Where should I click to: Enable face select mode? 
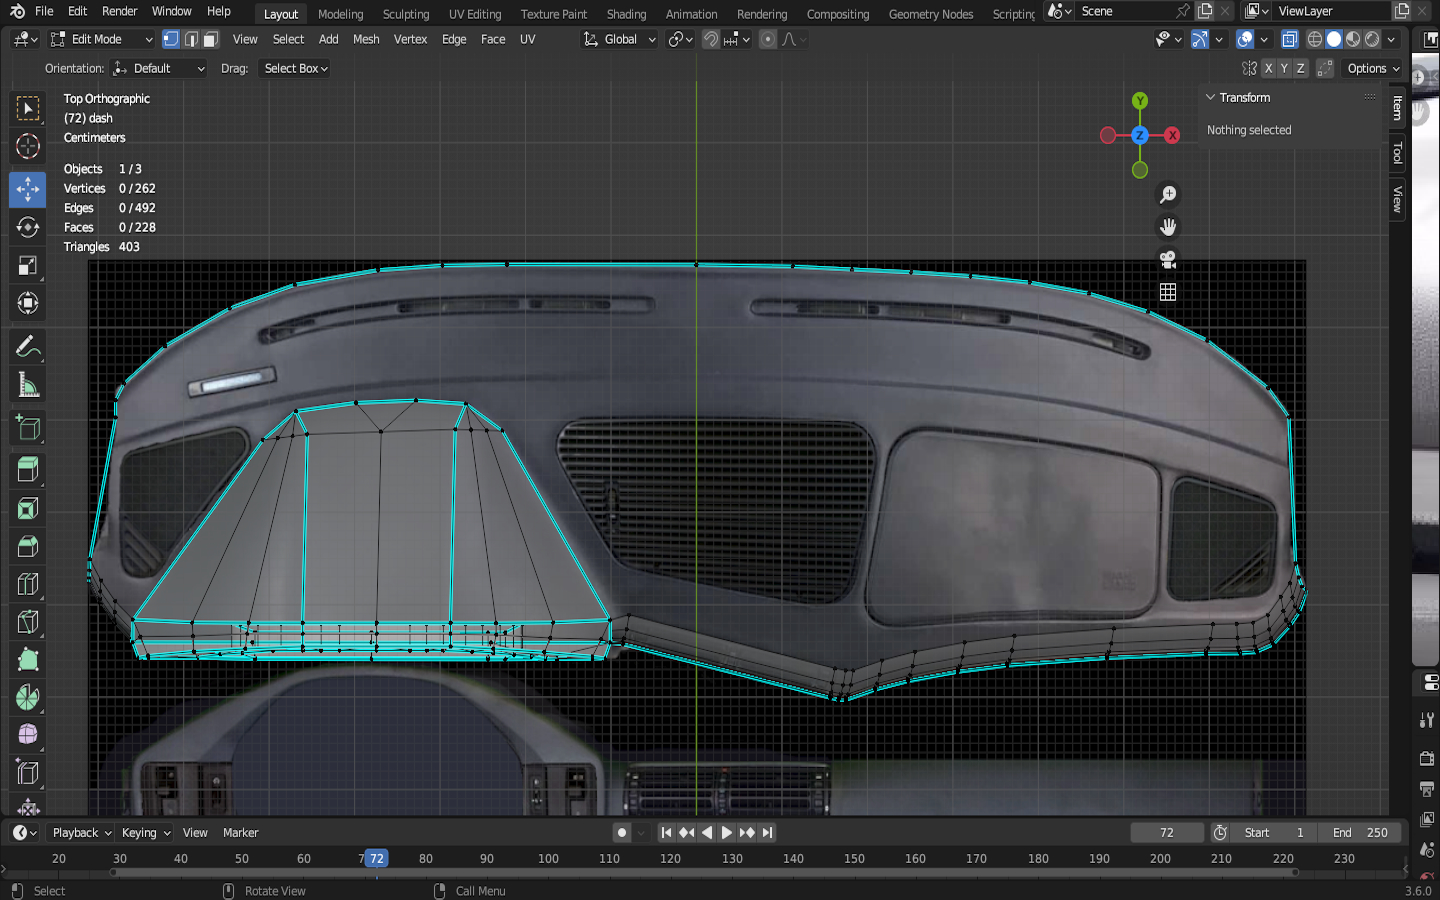210,40
